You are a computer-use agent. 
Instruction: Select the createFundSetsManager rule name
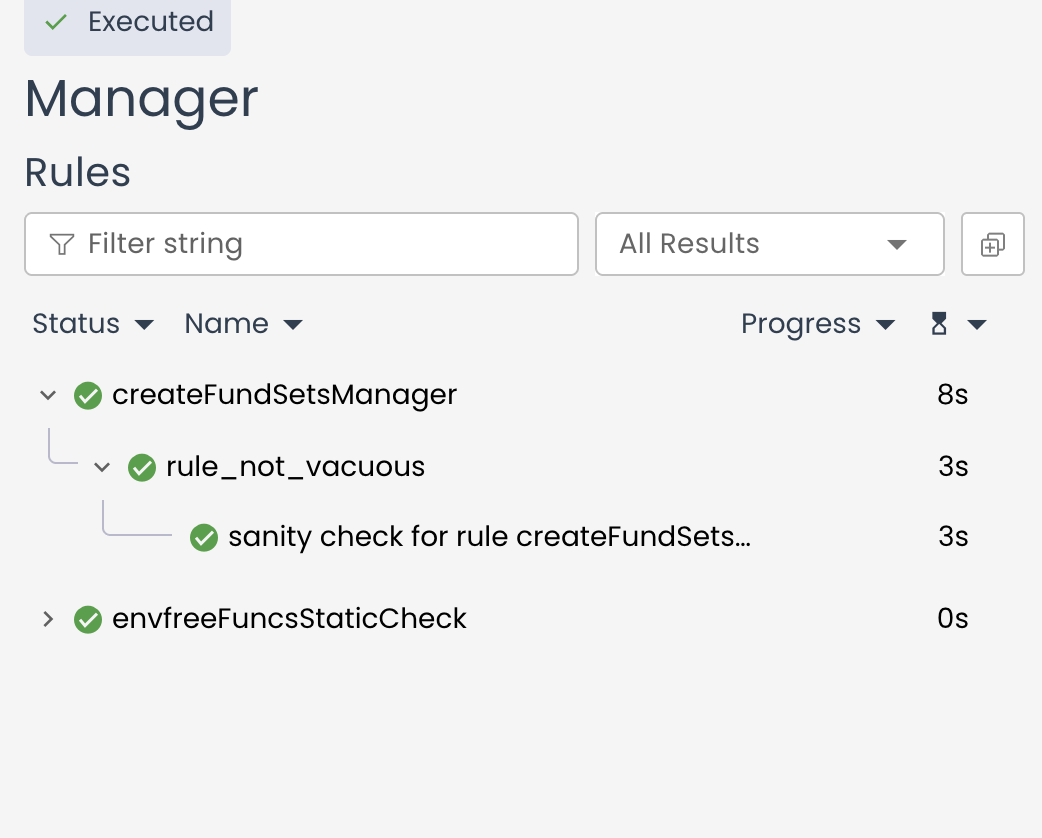coord(284,395)
